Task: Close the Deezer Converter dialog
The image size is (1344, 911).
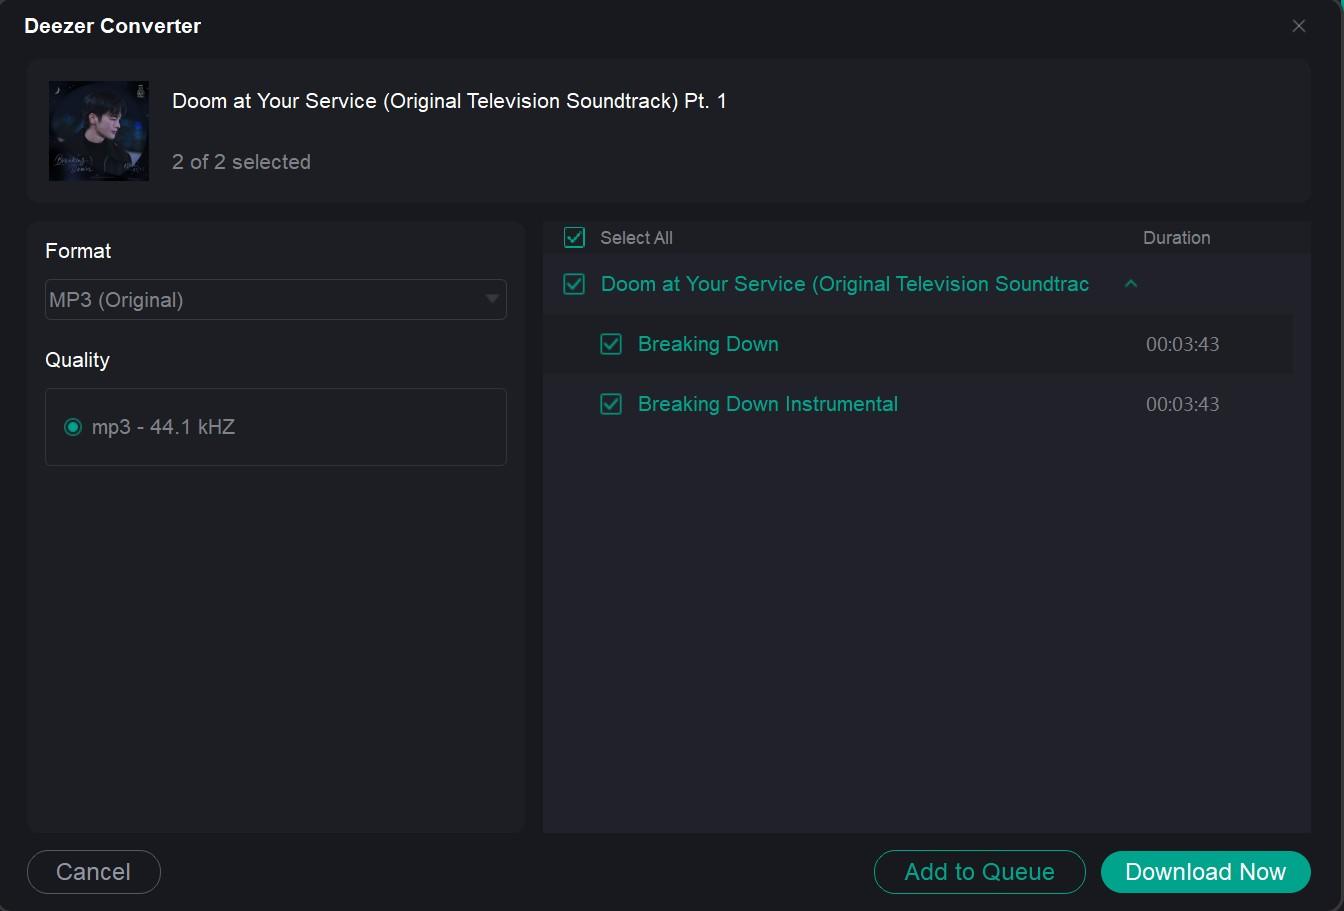Action: (1298, 26)
